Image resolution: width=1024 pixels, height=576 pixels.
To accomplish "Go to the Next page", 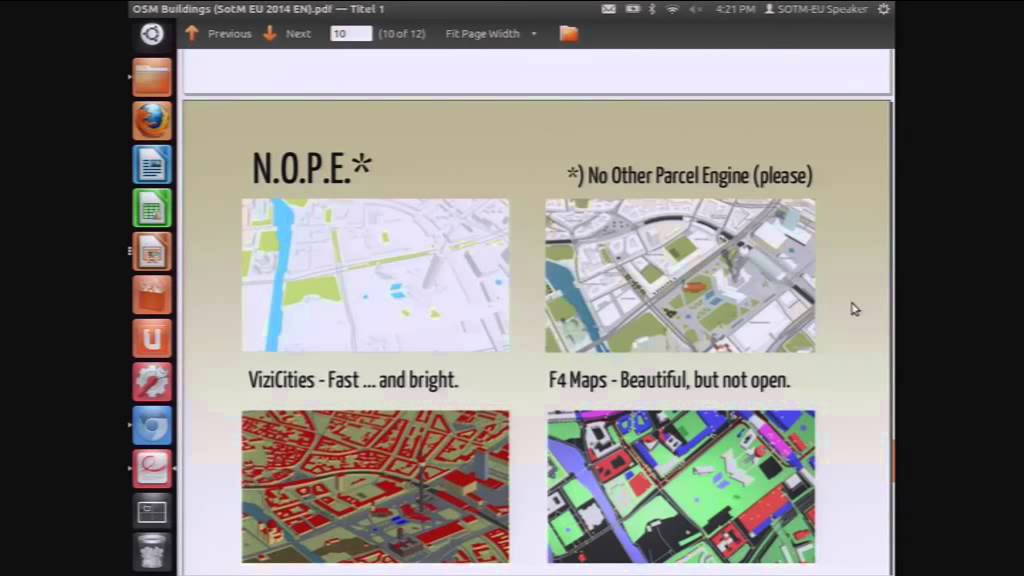I will [298, 34].
